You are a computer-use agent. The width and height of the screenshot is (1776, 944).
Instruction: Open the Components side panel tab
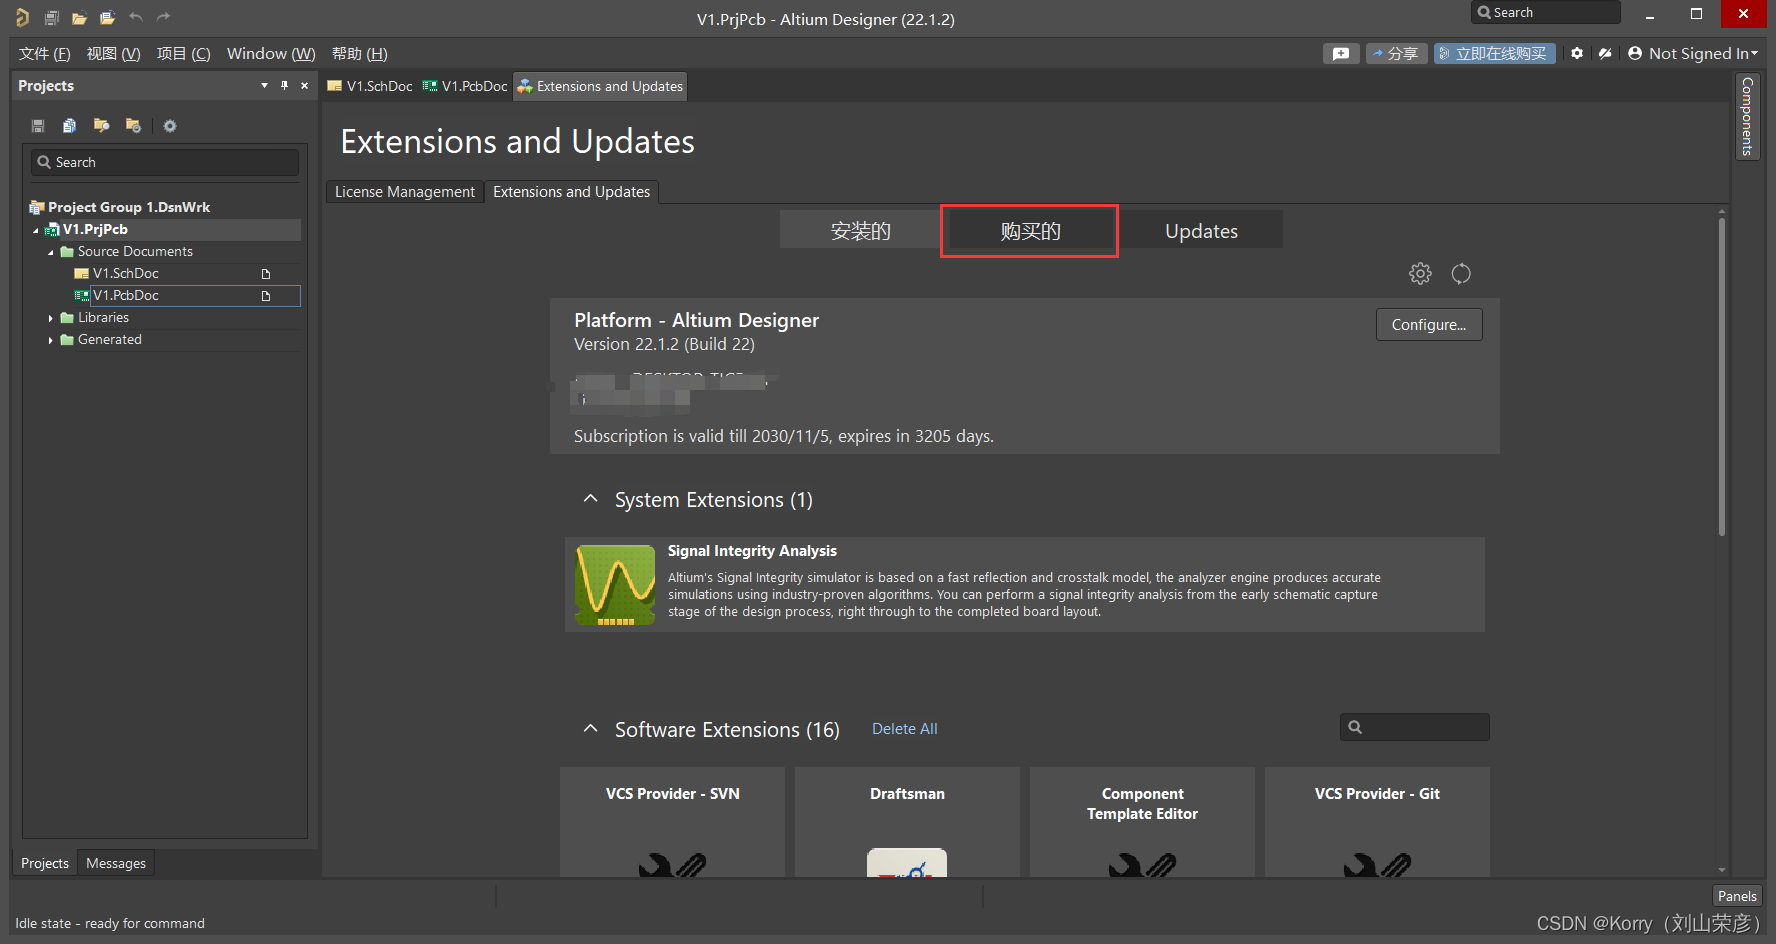1747,116
